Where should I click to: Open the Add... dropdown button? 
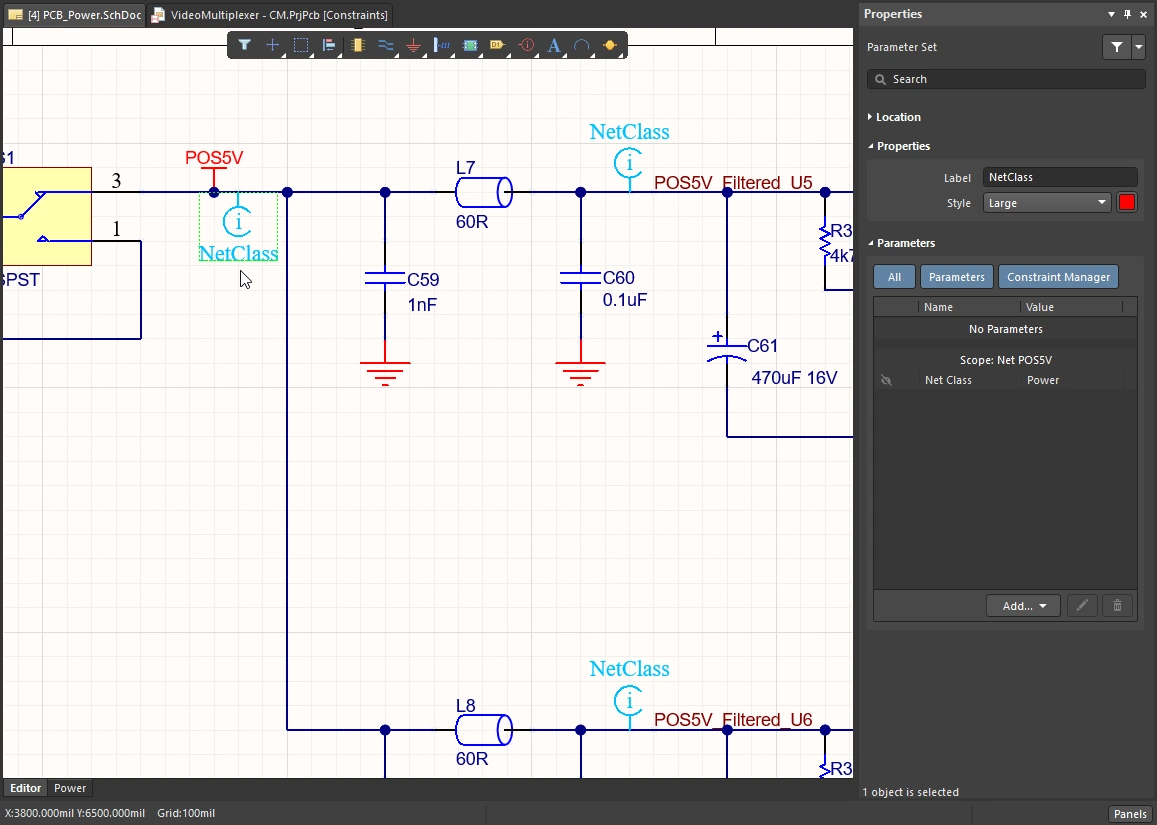point(1023,606)
